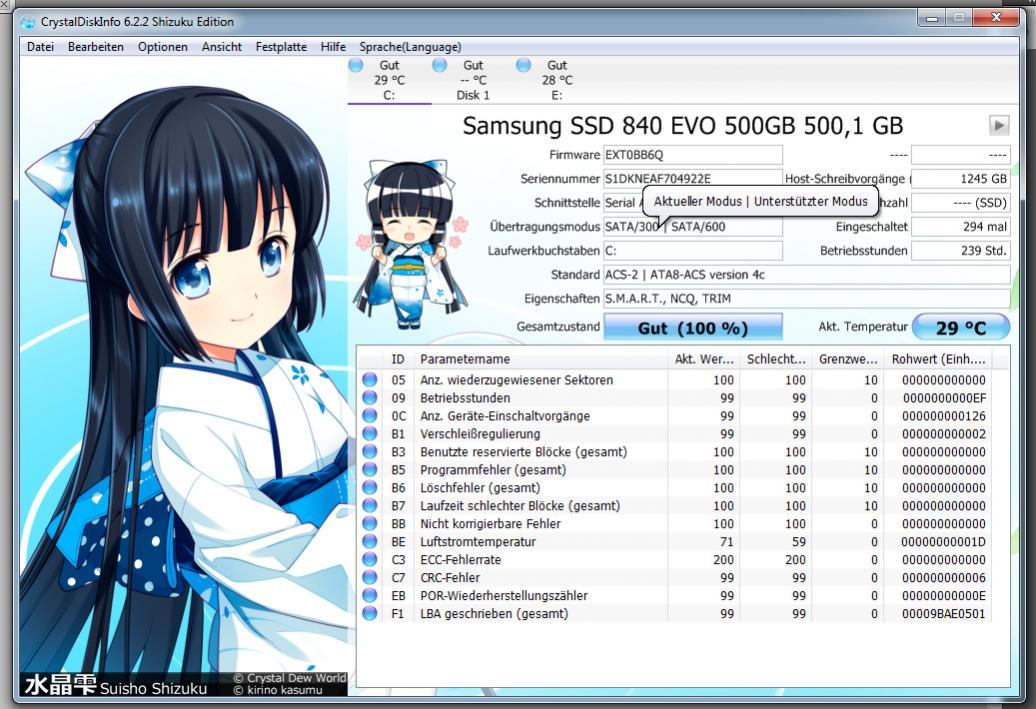Open the Festplatte menu
1036x709 pixels.
[x=281, y=47]
